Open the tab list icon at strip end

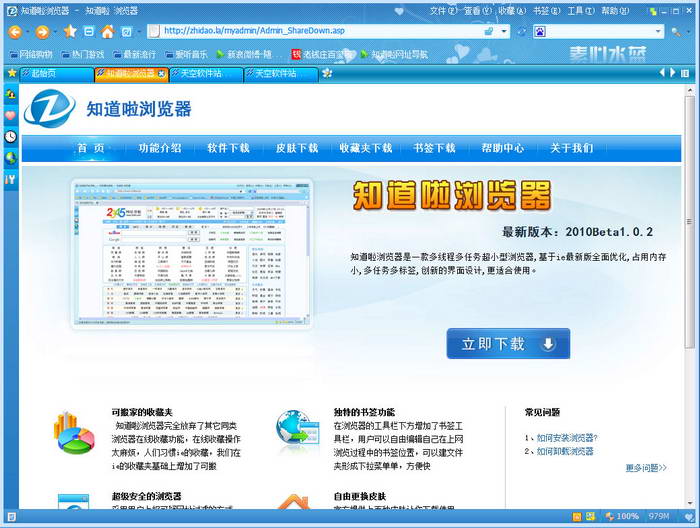[x=684, y=73]
